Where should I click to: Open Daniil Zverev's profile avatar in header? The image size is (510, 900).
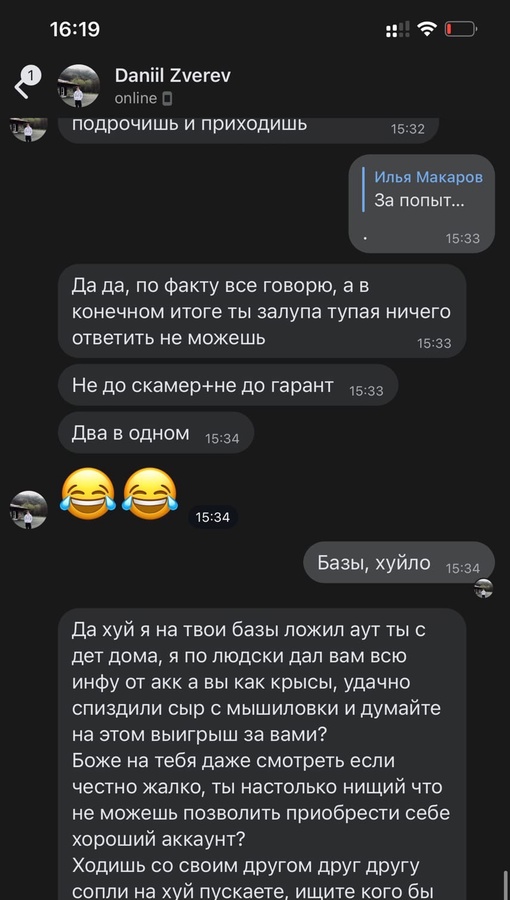79,86
